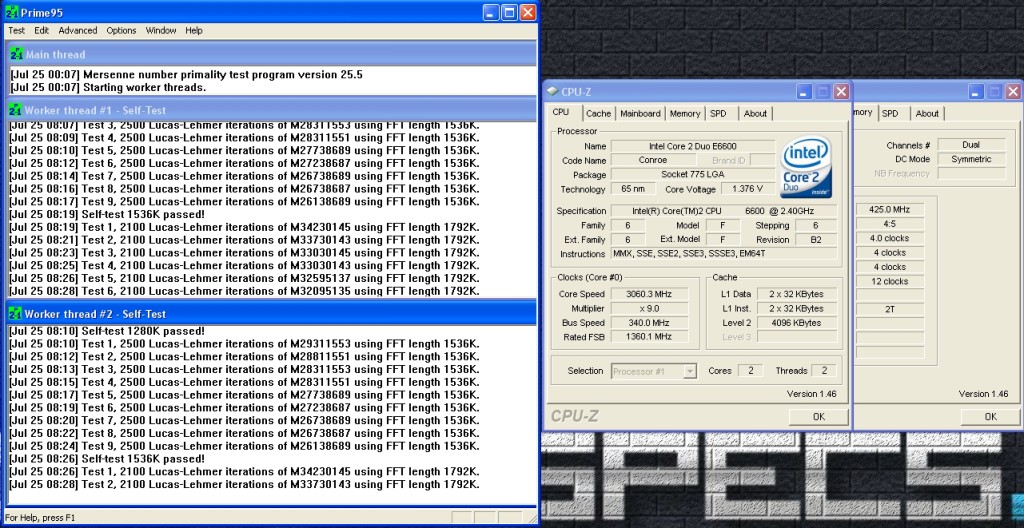1024x528 pixels.
Task: Open the Test menu in Prime95
Action: 16,31
